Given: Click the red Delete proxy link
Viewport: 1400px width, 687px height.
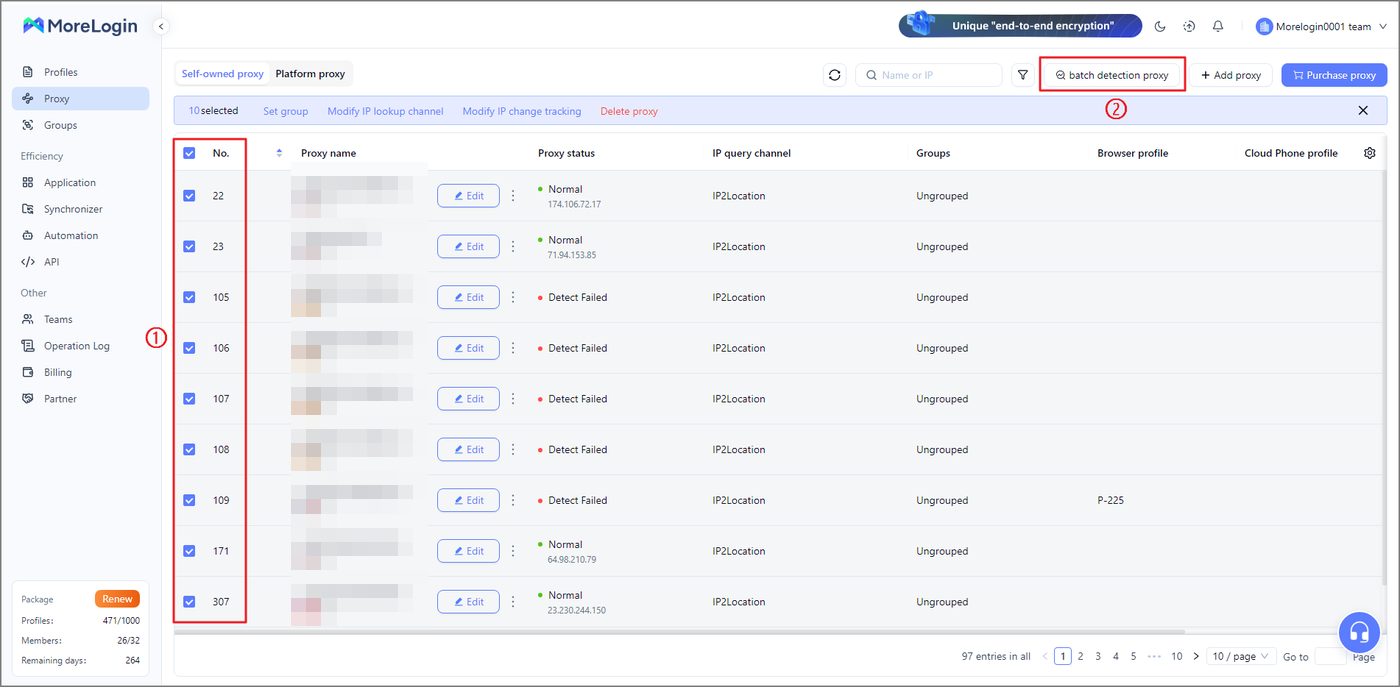Looking at the screenshot, I should click(x=629, y=111).
